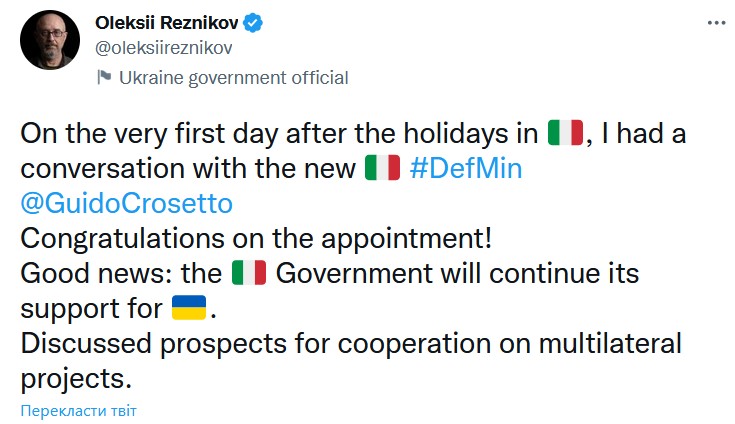Image resolution: width=735 pixels, height=424 pixels.
Task: Click the blue verified checkmark badge
Action: [x=253, y=22]
